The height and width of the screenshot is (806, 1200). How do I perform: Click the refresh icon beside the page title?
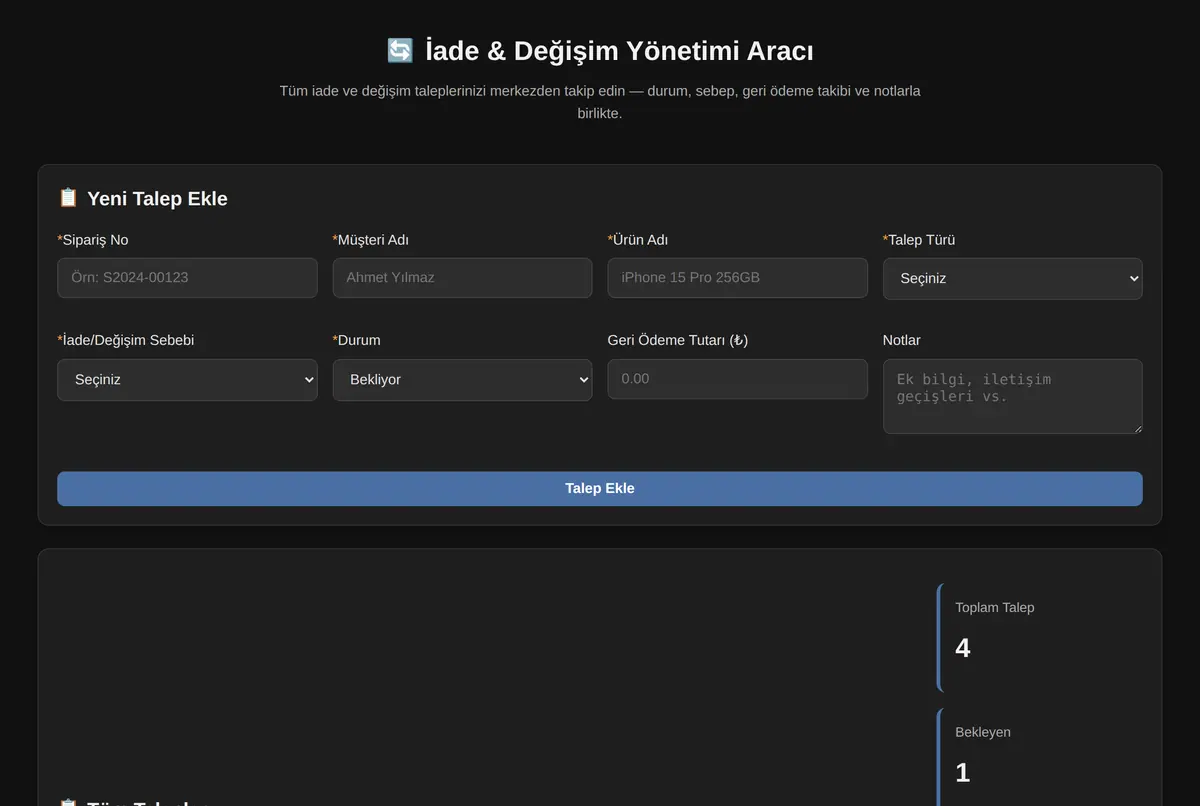click(400, 50)
